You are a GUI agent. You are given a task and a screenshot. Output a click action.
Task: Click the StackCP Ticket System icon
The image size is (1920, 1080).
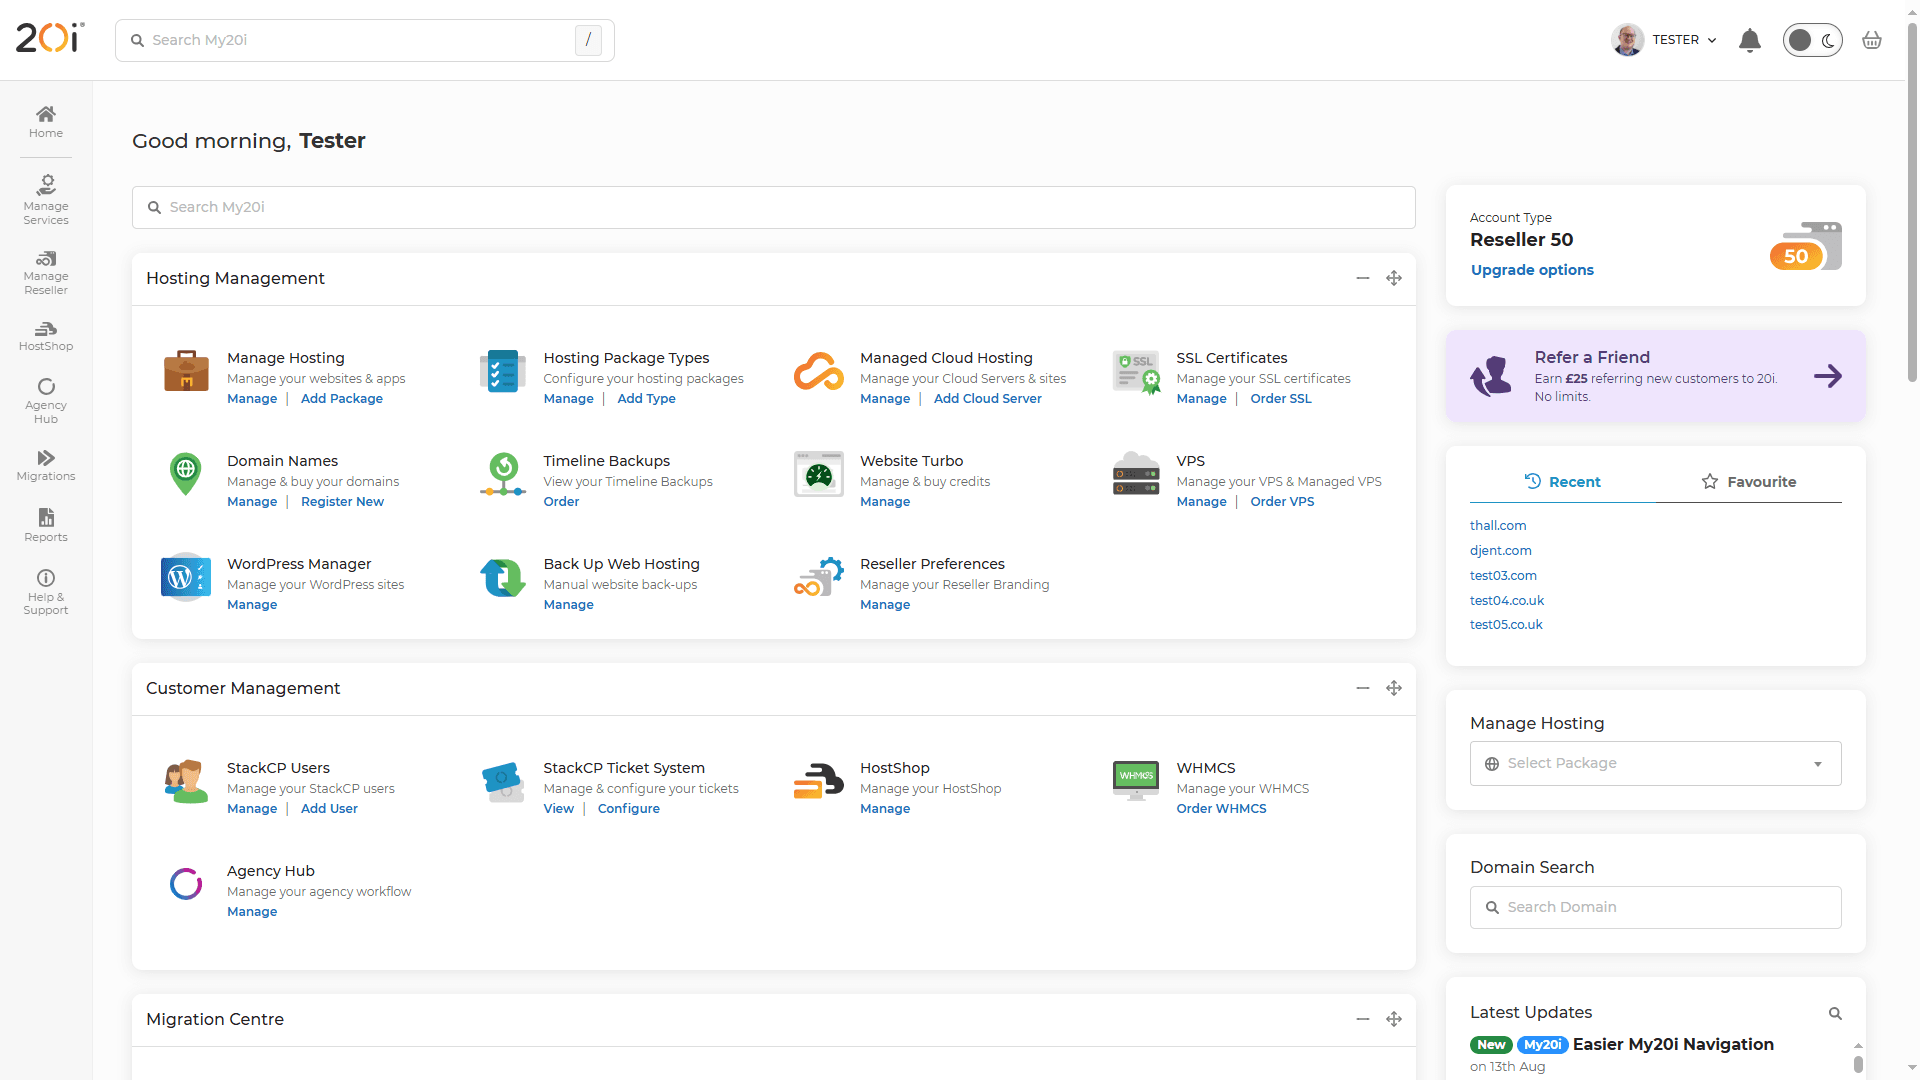coord(503,781)
